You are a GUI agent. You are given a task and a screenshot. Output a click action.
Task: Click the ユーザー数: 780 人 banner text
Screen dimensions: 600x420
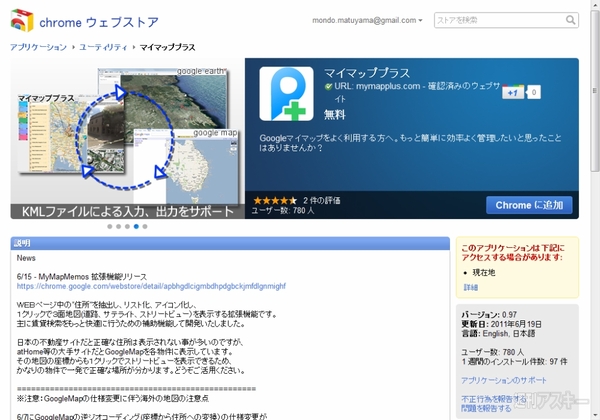click(283, 210)
